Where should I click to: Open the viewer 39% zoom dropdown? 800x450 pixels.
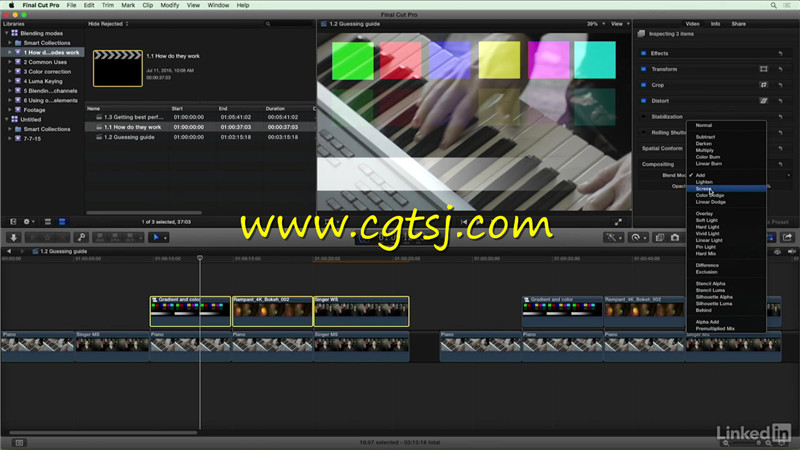(x=595, y=24)
